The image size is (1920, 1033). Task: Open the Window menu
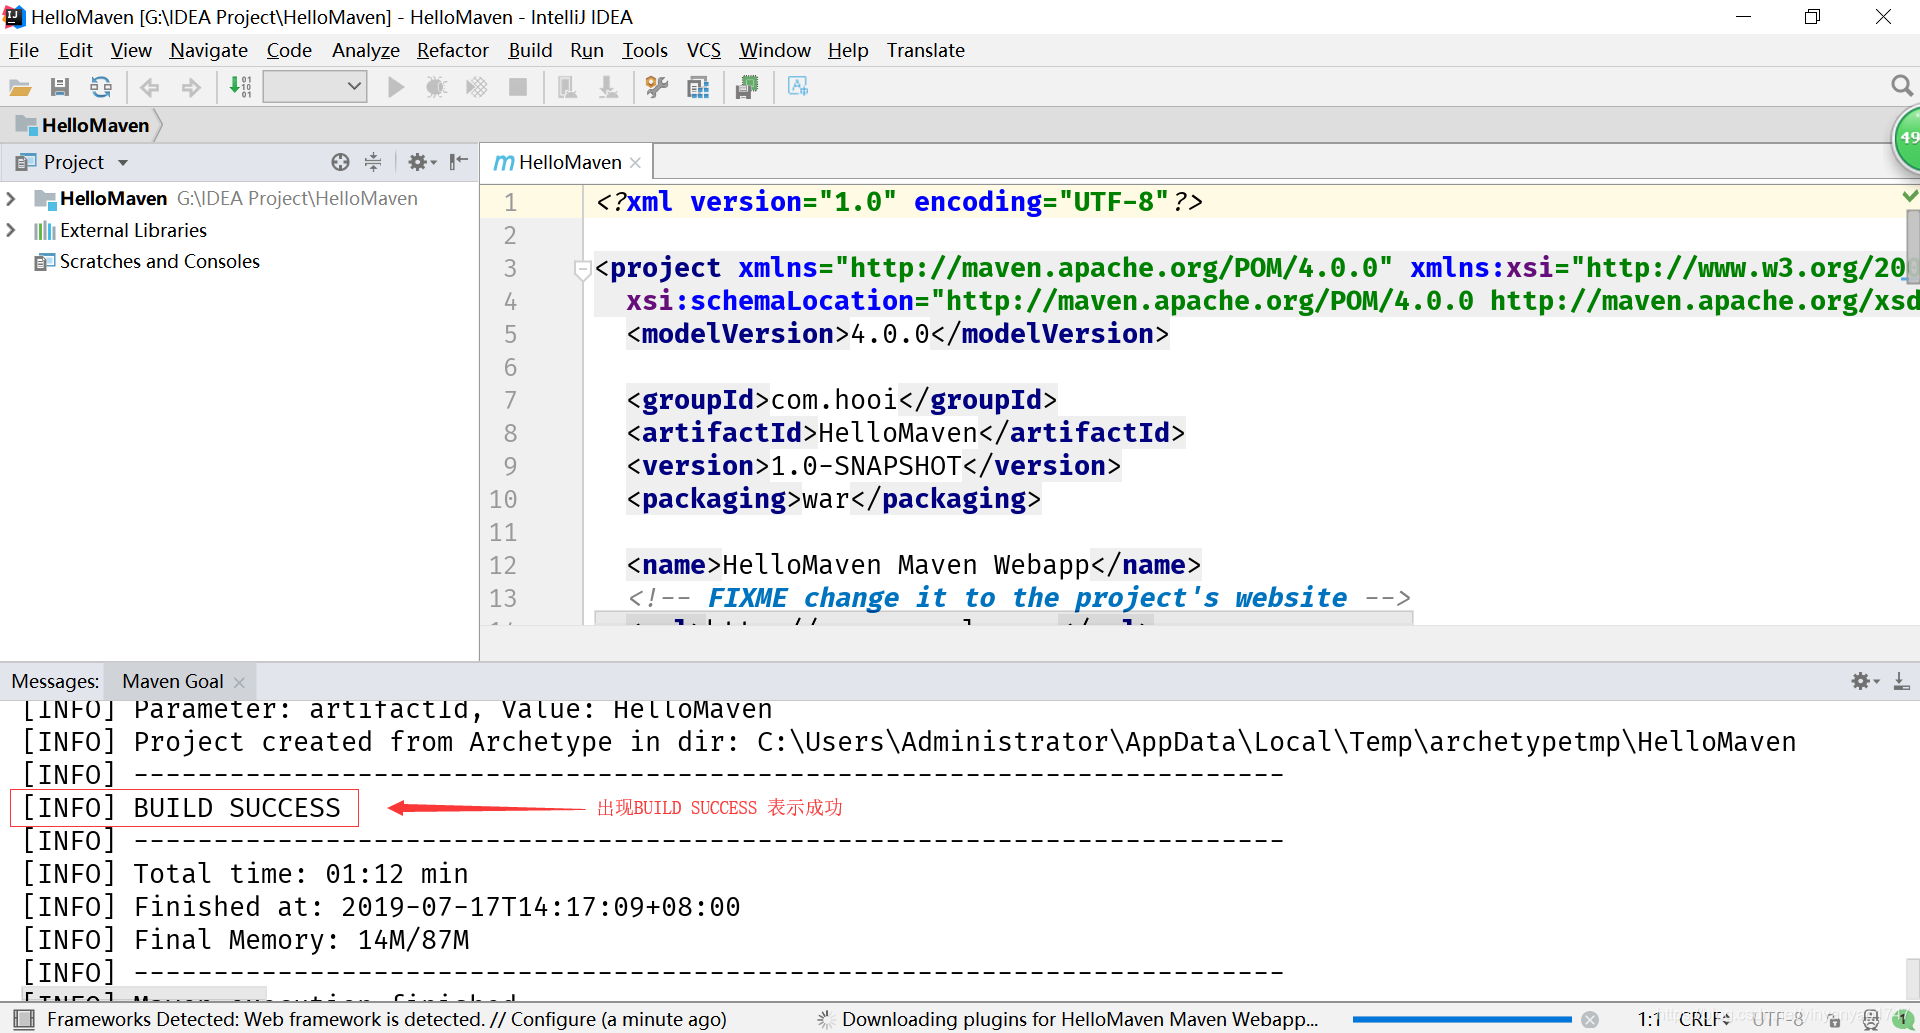tap(774, 50)
